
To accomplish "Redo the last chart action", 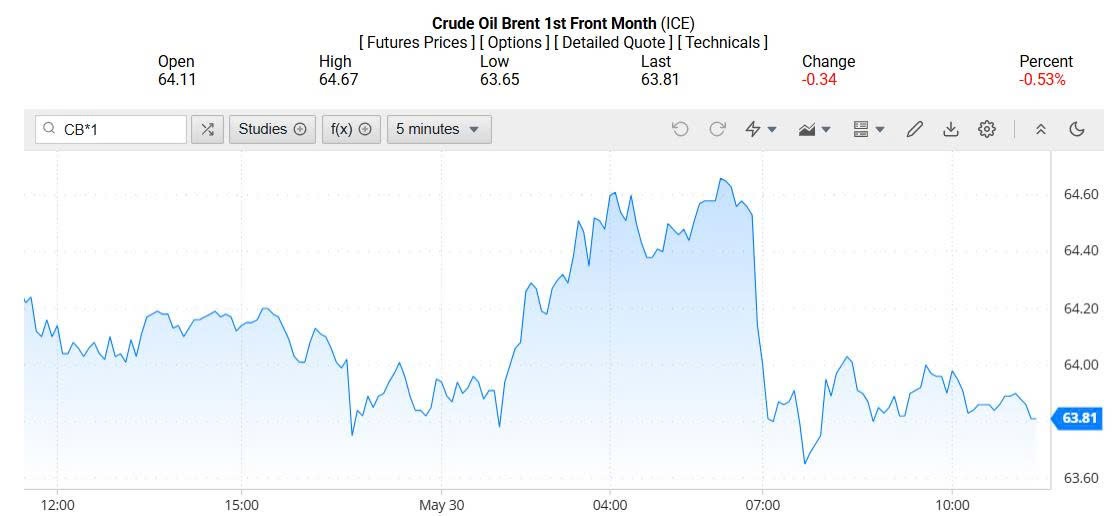I will click(x=717, y=129).
